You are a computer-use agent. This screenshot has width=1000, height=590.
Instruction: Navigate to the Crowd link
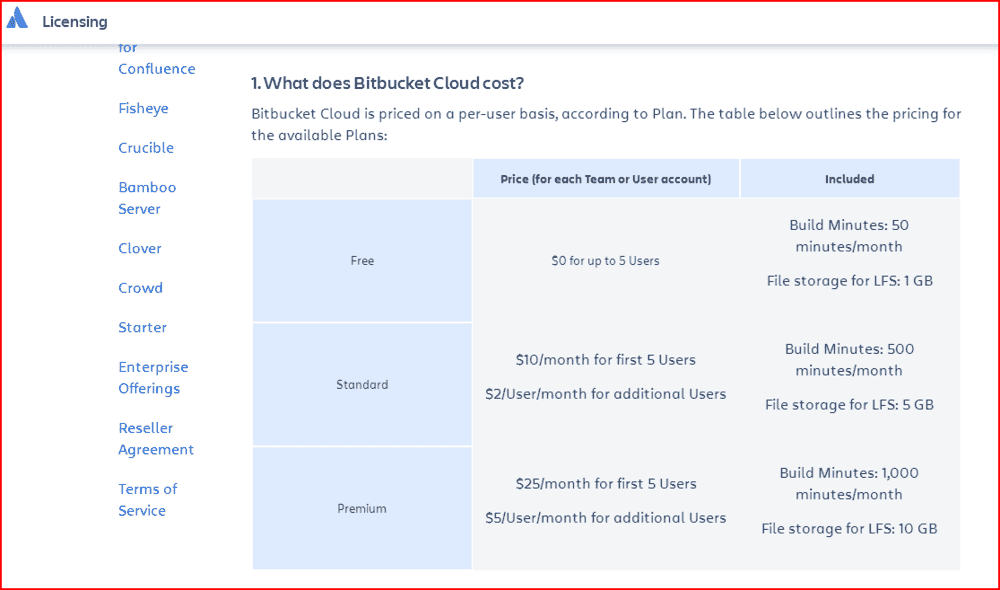[x=140, y=288]
